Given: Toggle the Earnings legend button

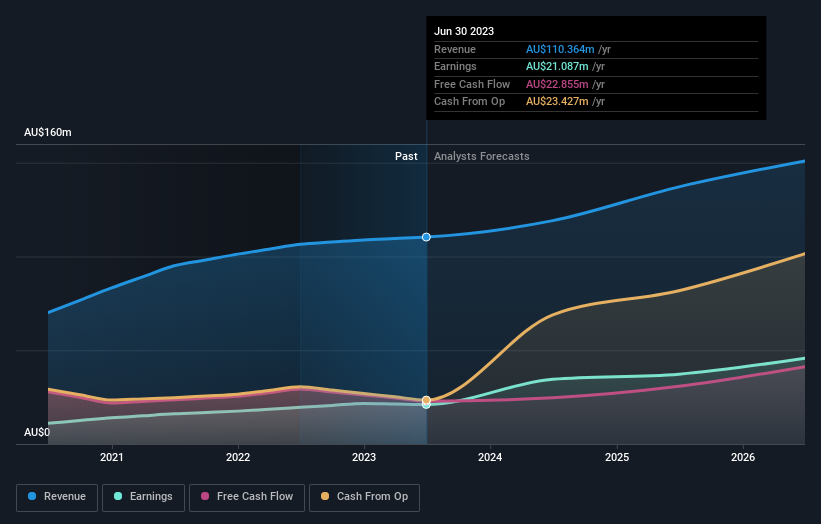Looking at the screenshot, I should [x=143, y=497].
